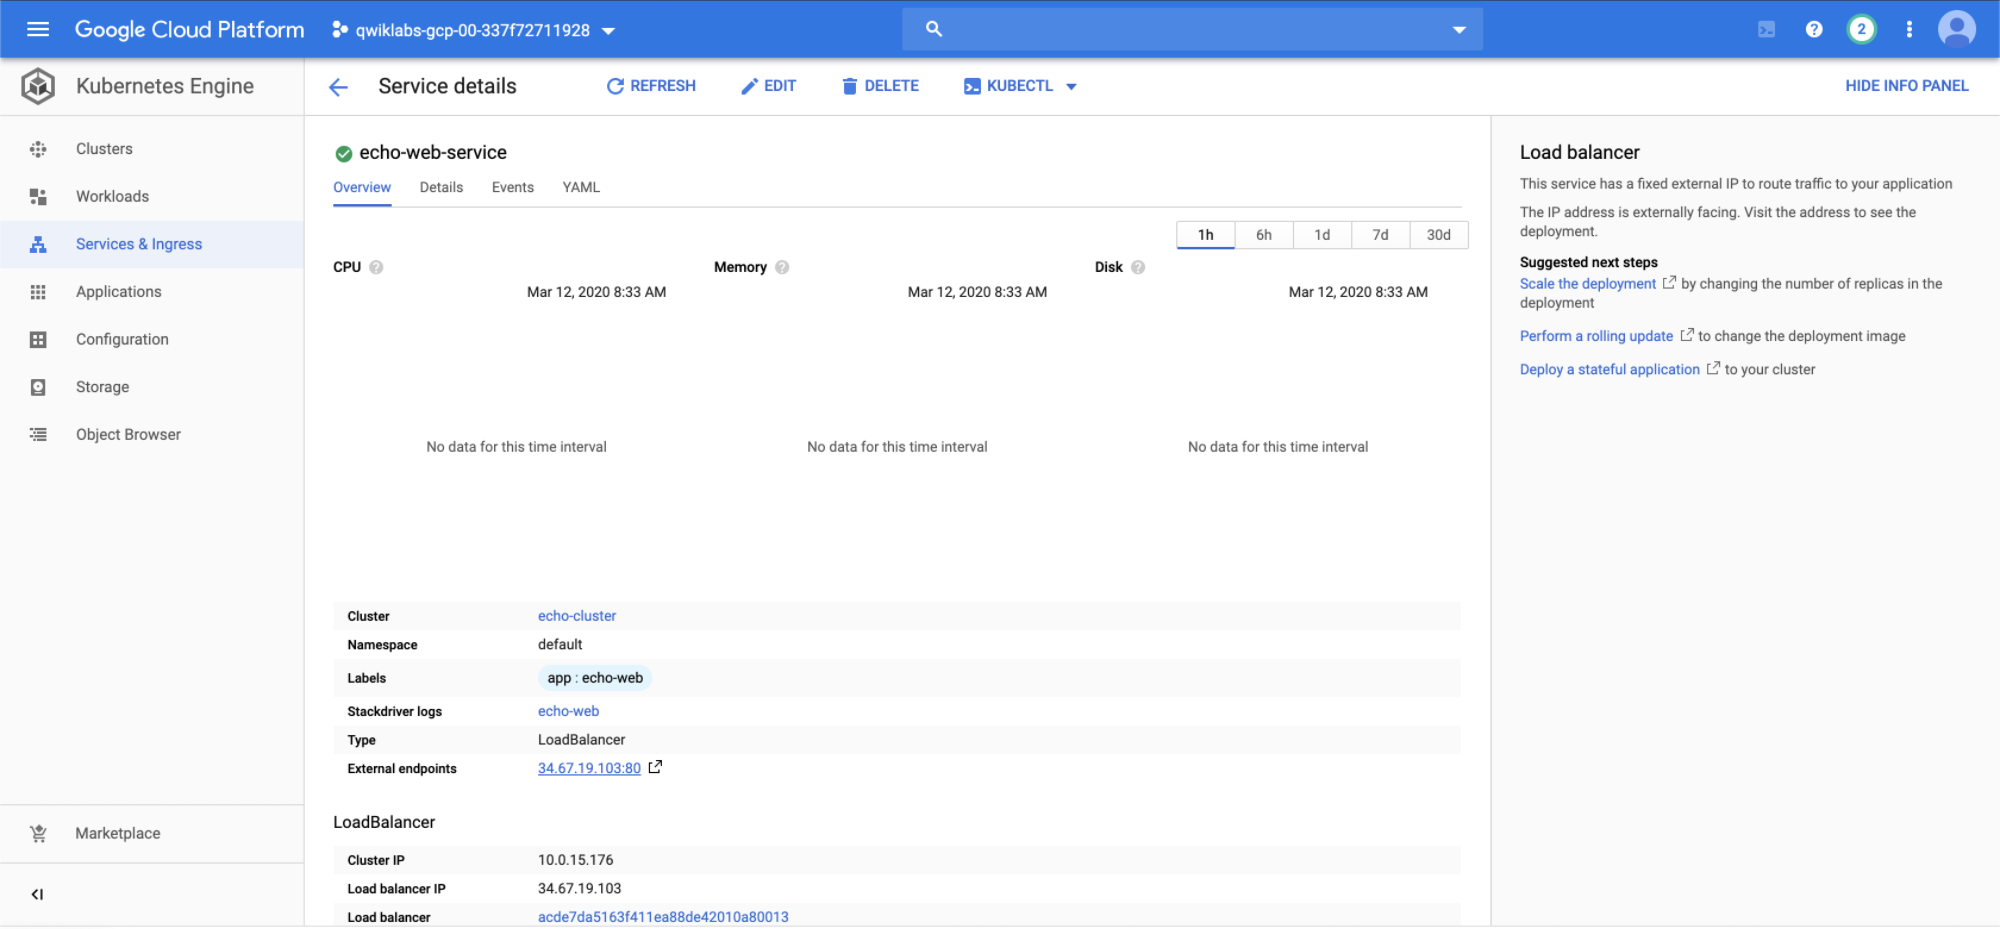Open the Help question mark icon
The height and width of the screenshot is (929, 2000).
[1814, 29]
